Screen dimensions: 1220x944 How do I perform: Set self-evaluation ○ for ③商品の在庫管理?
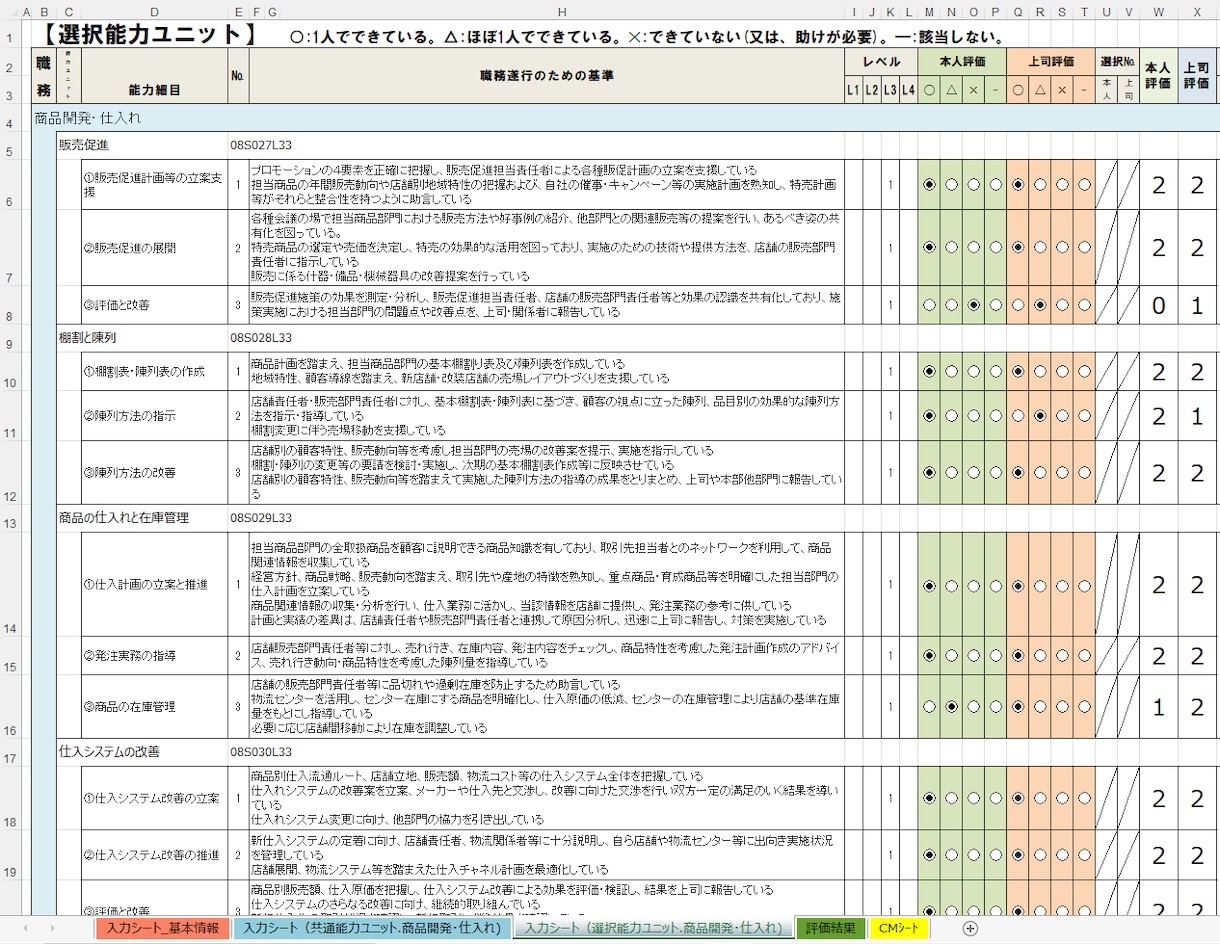[930, 707]
